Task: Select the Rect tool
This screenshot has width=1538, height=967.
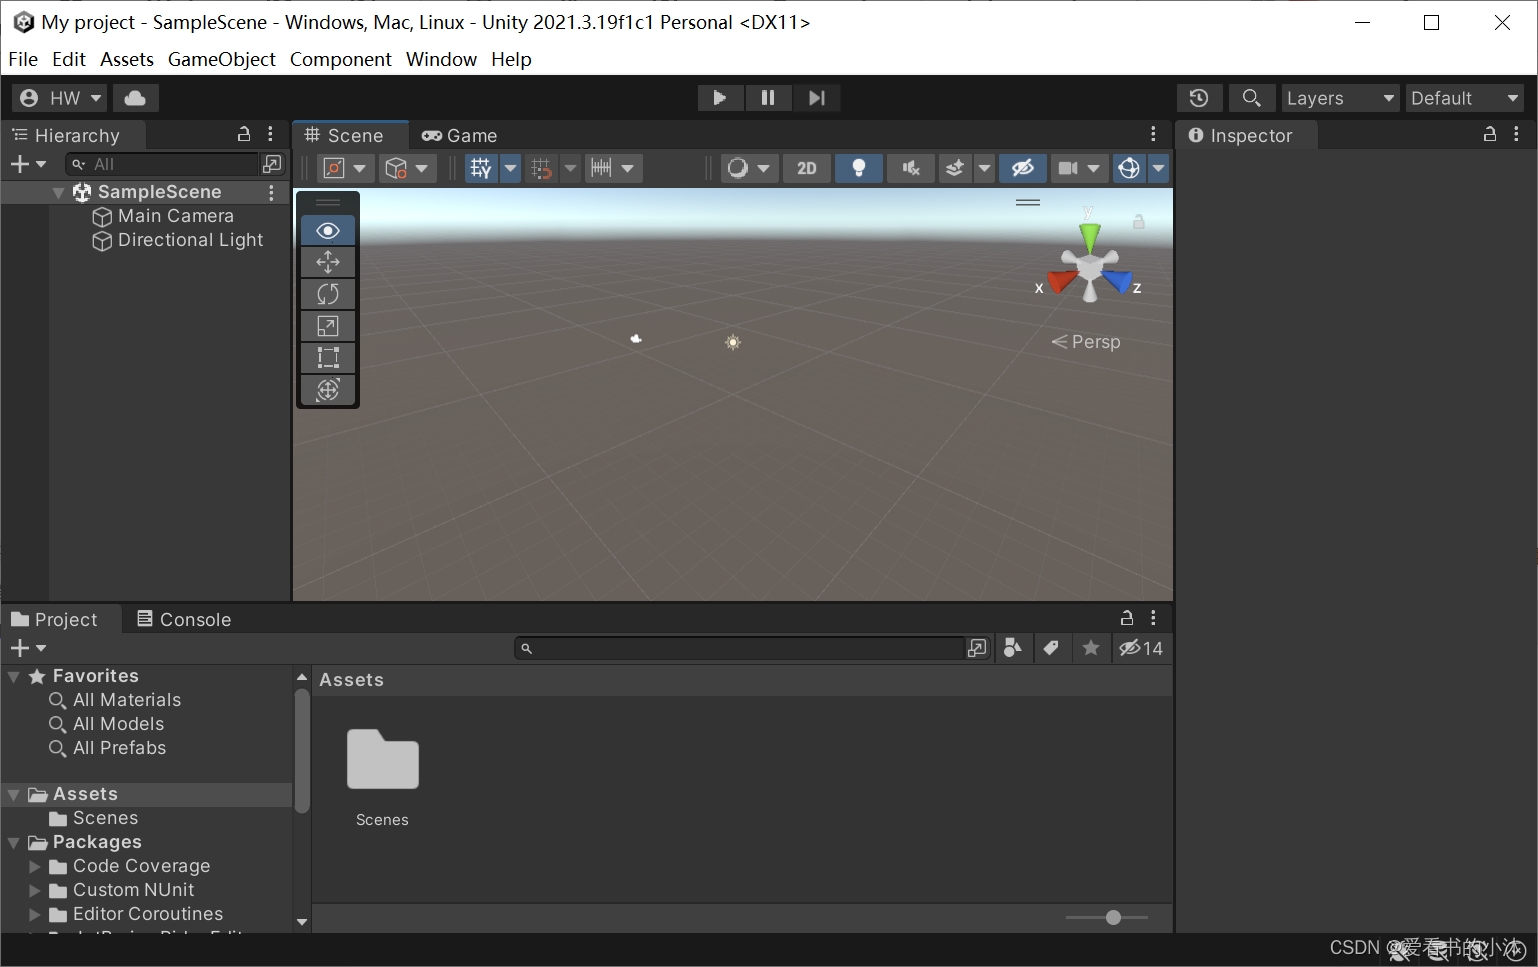Action: pos(328,358)
